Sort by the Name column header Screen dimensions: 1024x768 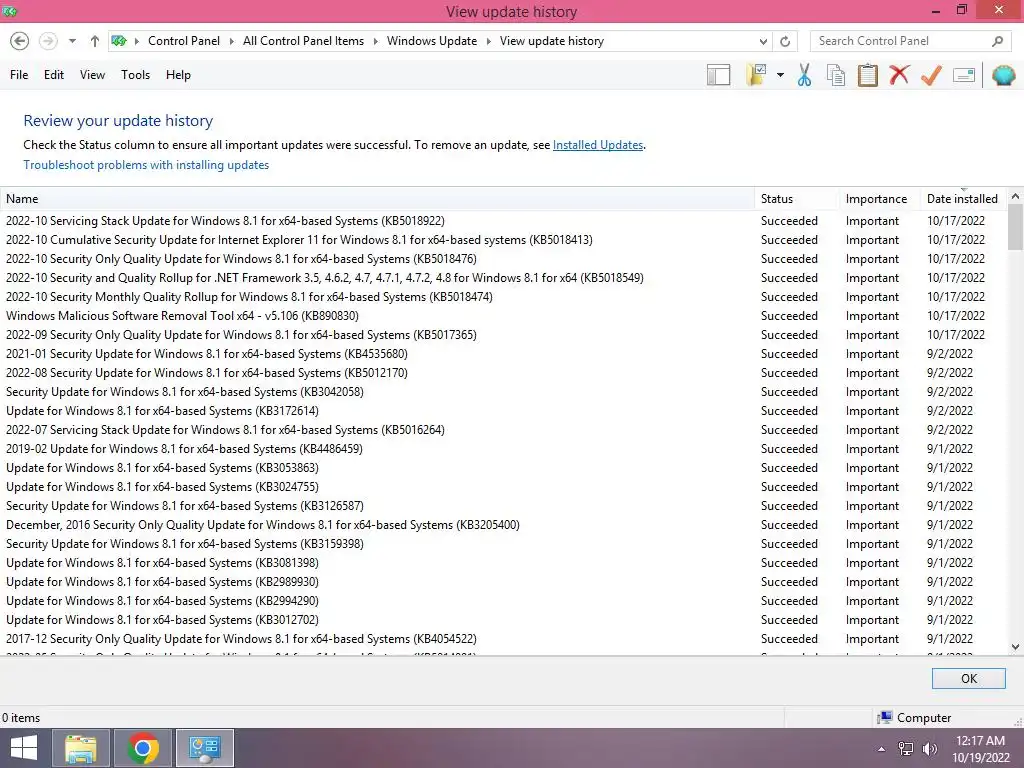pos(377,199)
